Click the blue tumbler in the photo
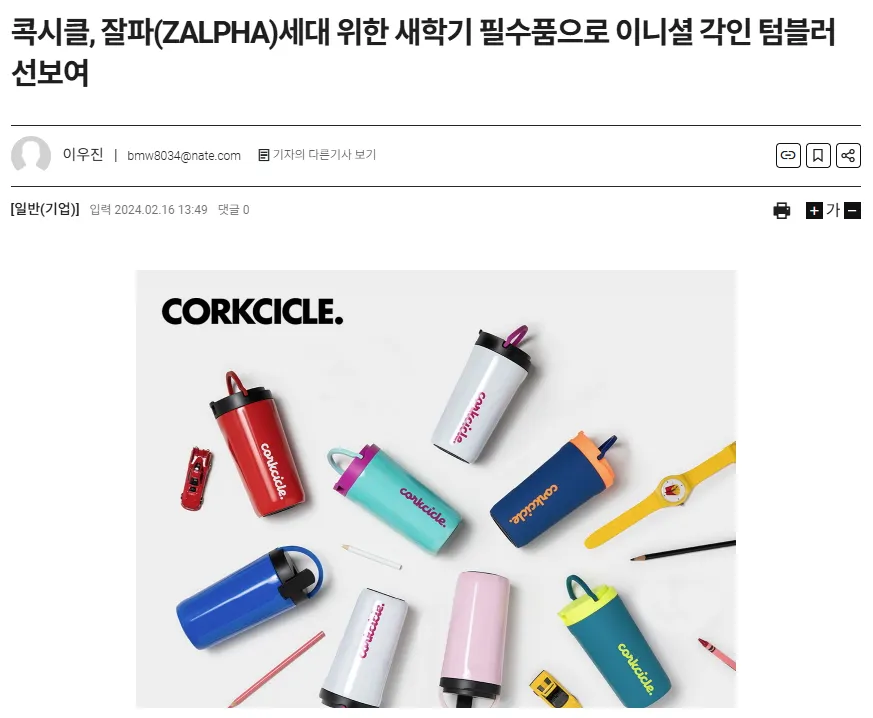The width and height of the screenshot is (873, 718). (x=249, y=596)
